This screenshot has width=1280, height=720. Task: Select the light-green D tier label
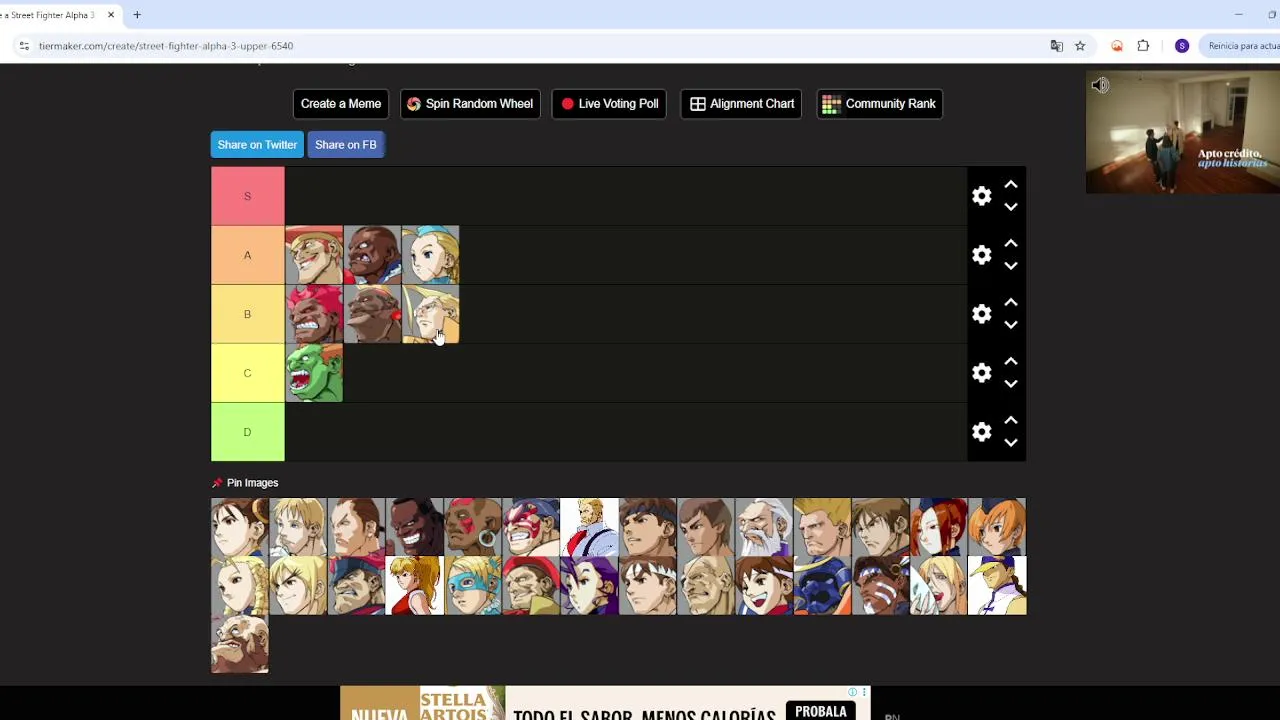[x=248, y=432]
